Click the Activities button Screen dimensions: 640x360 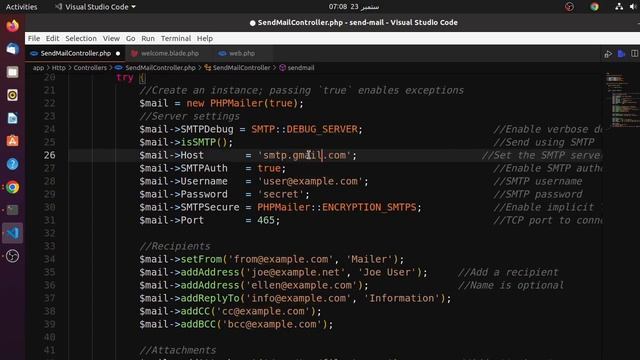pyautogui.click(x=21, y=7)
